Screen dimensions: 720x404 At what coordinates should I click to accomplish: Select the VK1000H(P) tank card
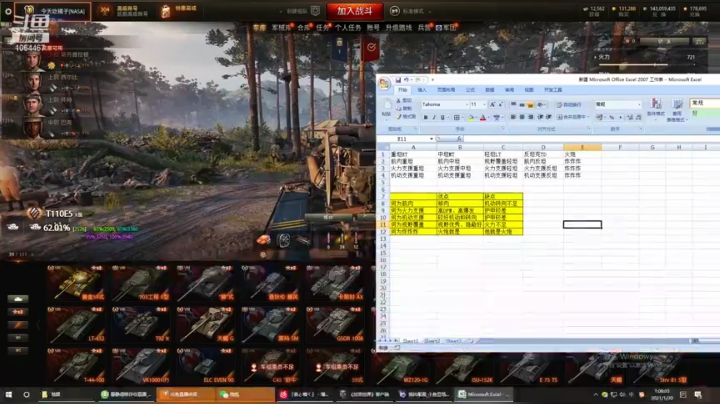pos(141,366)
